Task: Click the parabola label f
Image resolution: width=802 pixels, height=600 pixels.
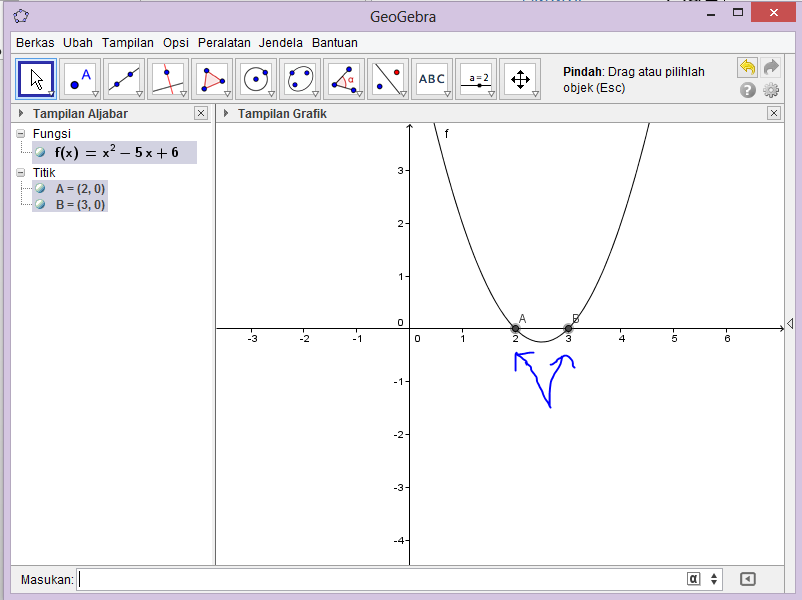Action: pyautogui.click(x=447, y=134)
